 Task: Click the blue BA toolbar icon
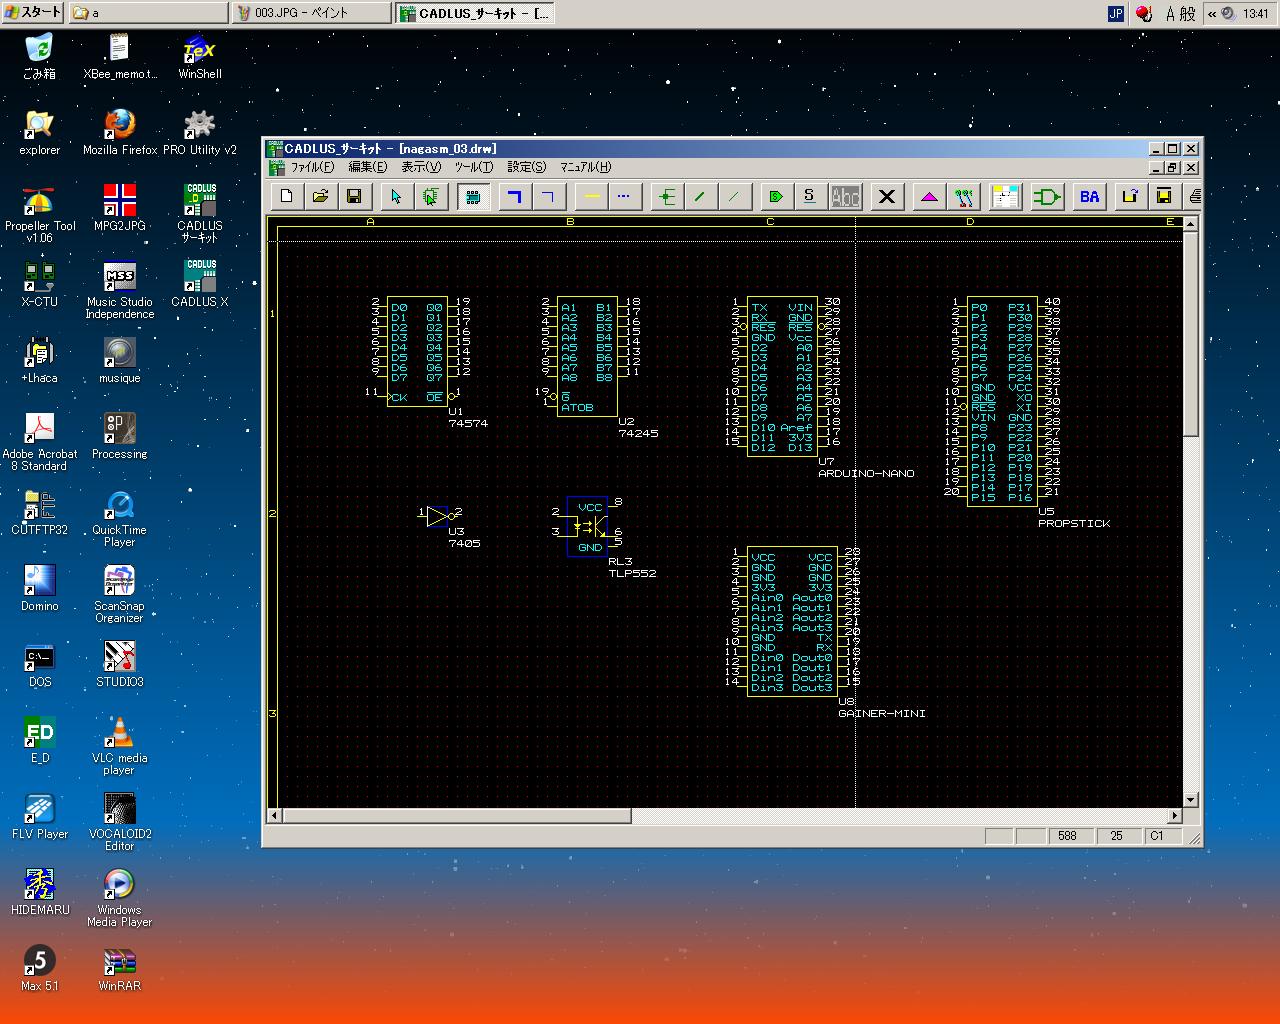coord(1089,196)
